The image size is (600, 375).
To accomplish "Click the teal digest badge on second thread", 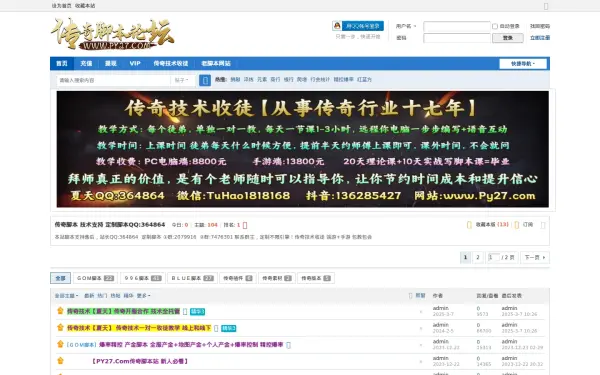I will [x=229, y=328].
